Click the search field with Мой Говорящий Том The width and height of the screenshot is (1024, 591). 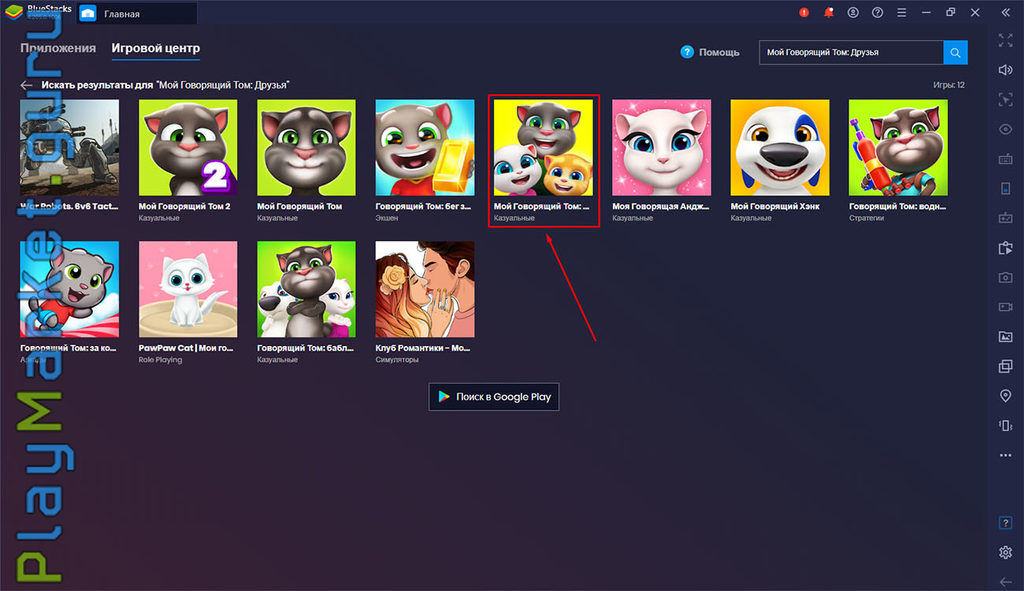click(851, 52)
